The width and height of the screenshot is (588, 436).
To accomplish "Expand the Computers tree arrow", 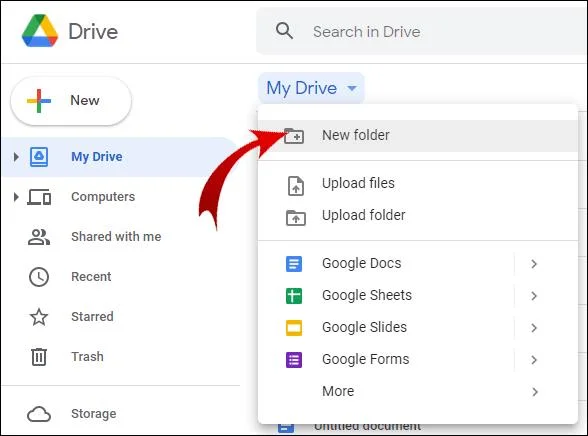I will (x=16, y=197).
